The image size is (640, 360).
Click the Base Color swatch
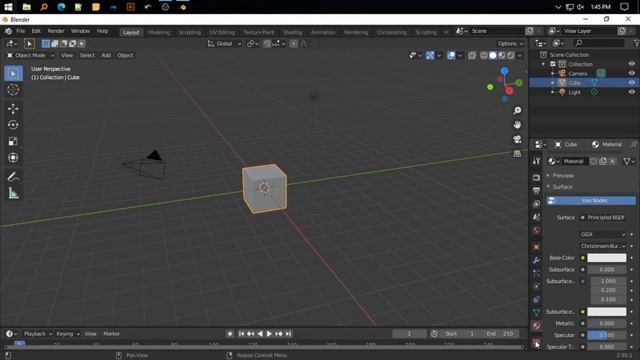[607, 258]
